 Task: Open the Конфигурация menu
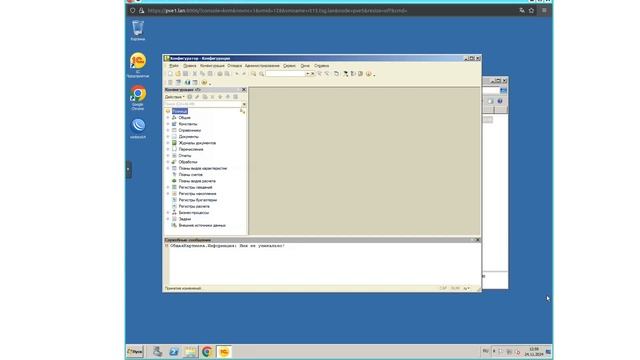(x=212, y=66)
